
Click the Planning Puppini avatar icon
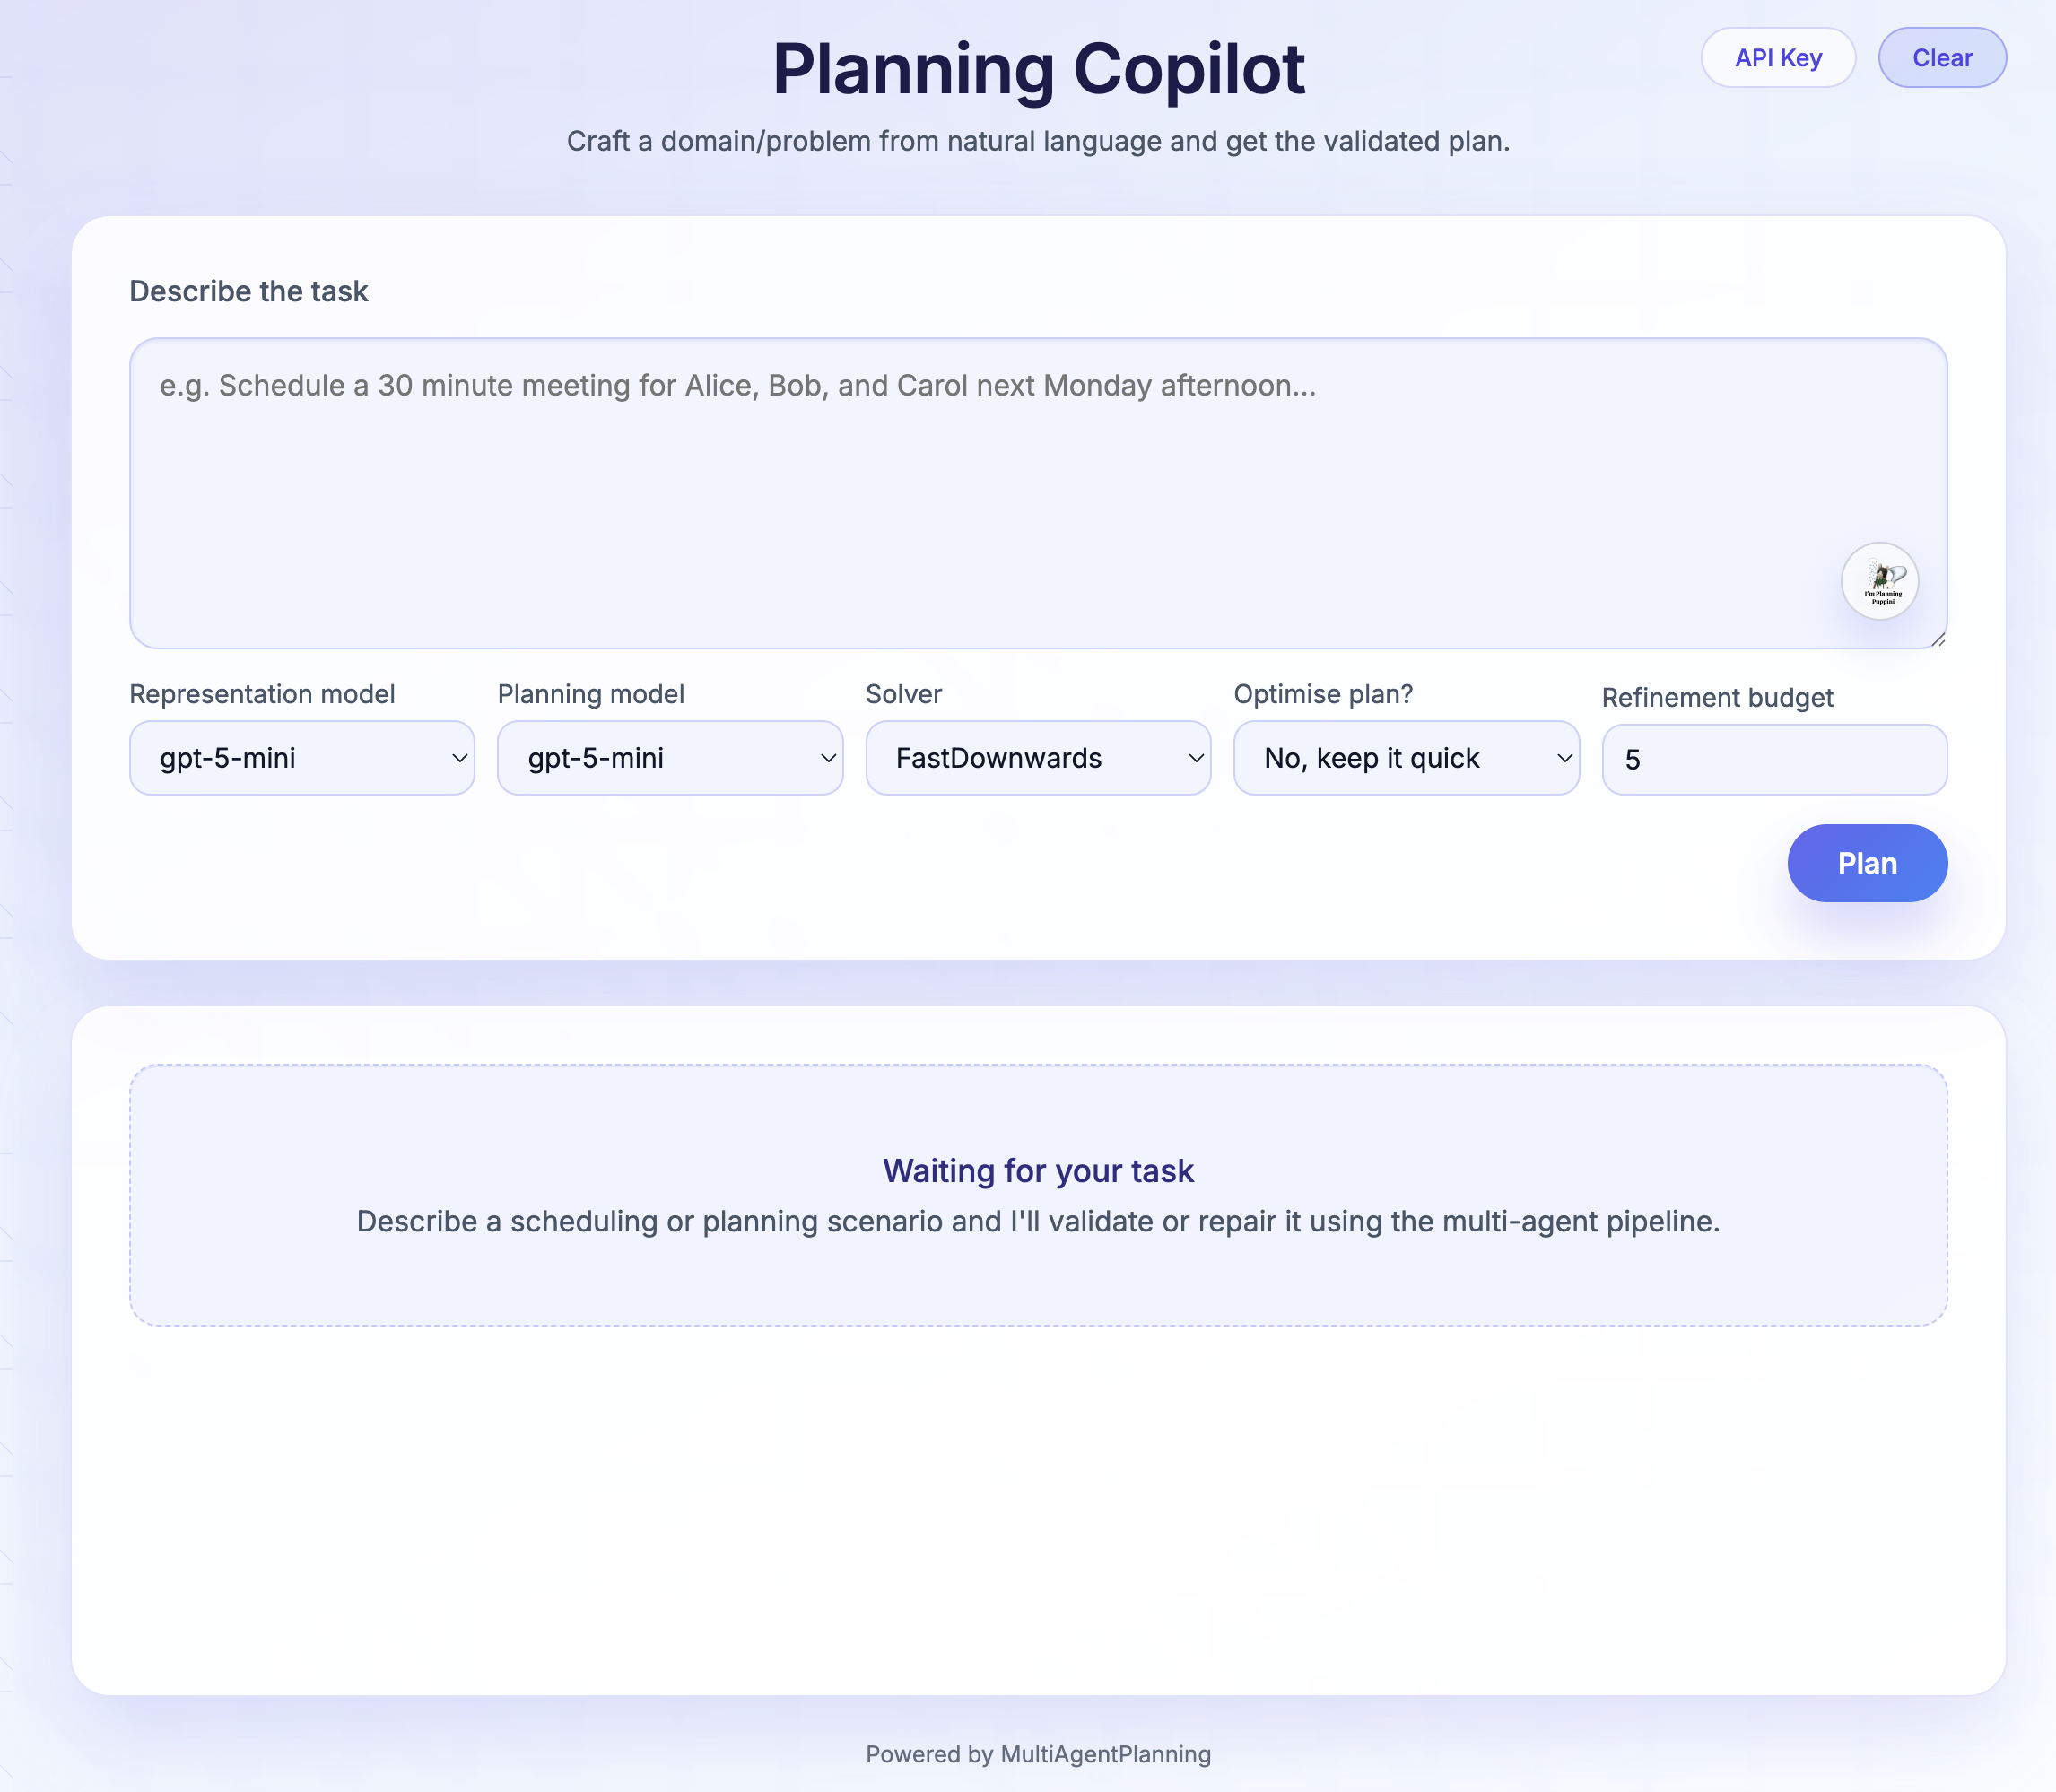click(1879, 581)
